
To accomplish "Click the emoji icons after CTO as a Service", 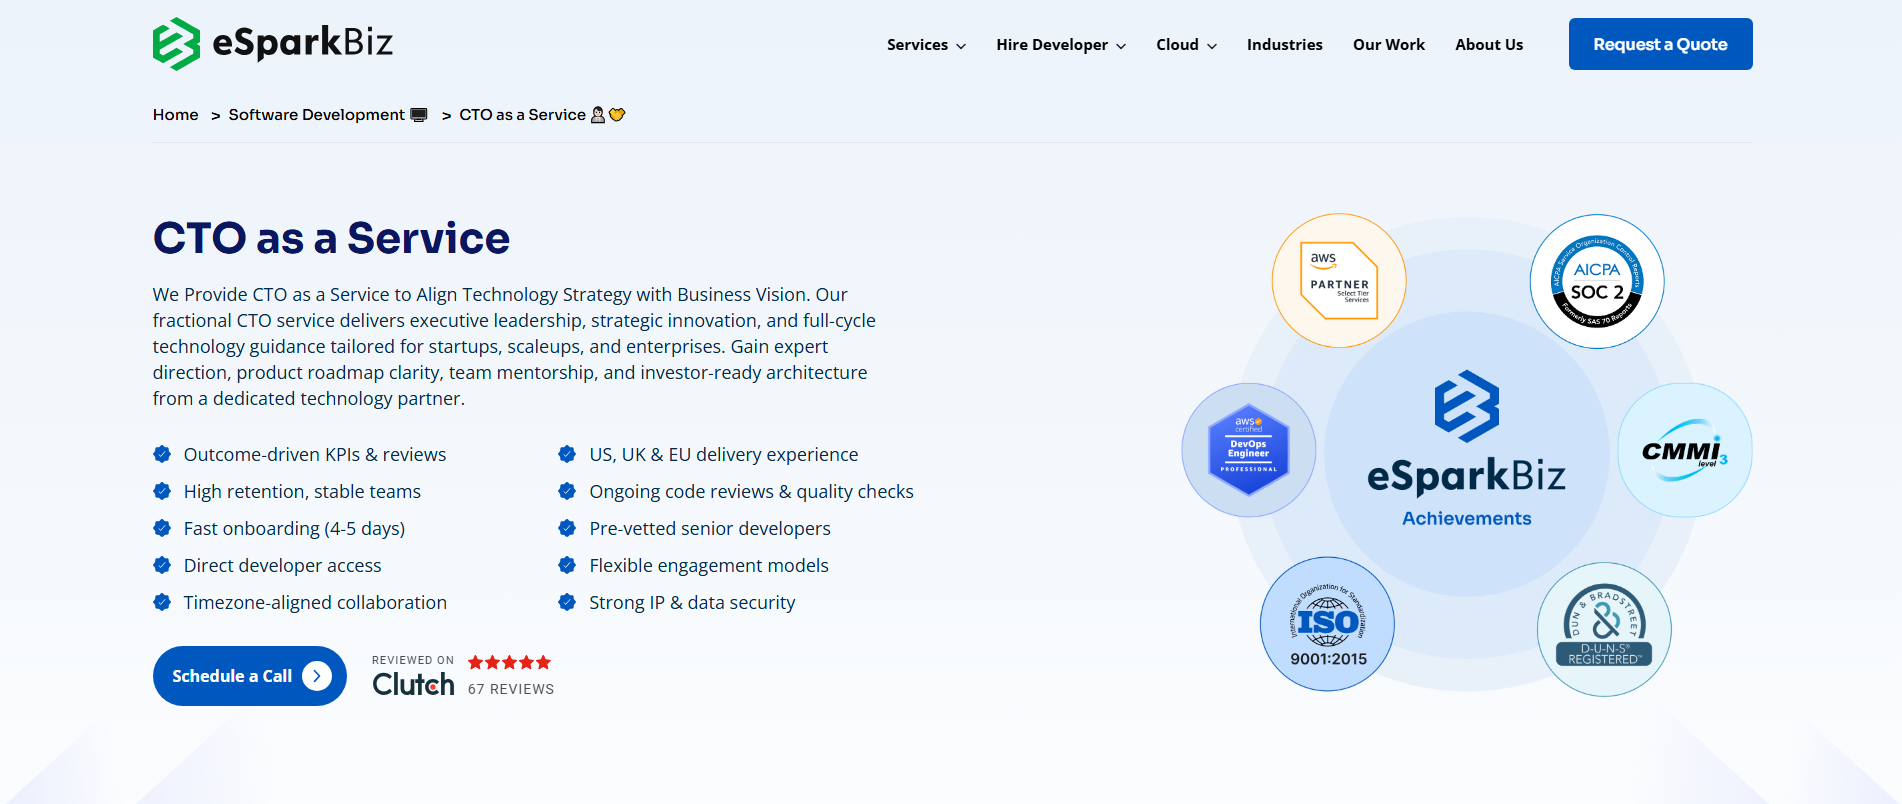I will [608, 115].
